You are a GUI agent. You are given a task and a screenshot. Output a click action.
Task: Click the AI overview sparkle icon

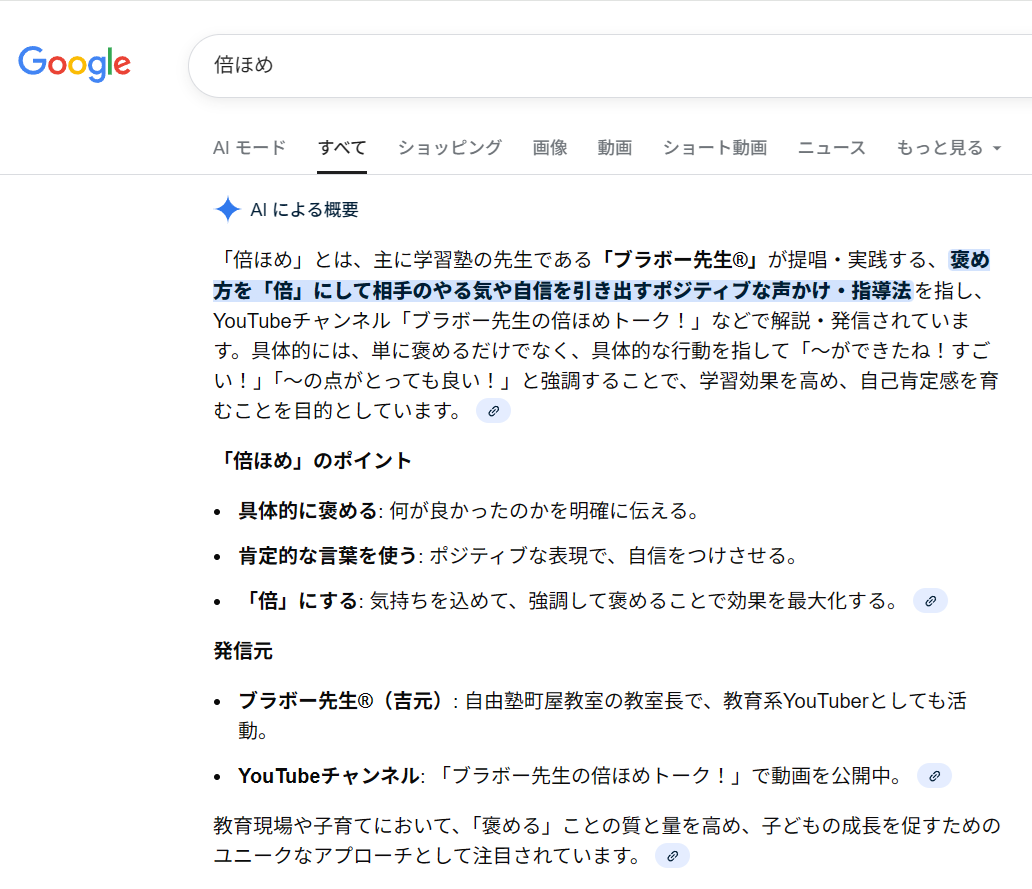pos(228,209)
